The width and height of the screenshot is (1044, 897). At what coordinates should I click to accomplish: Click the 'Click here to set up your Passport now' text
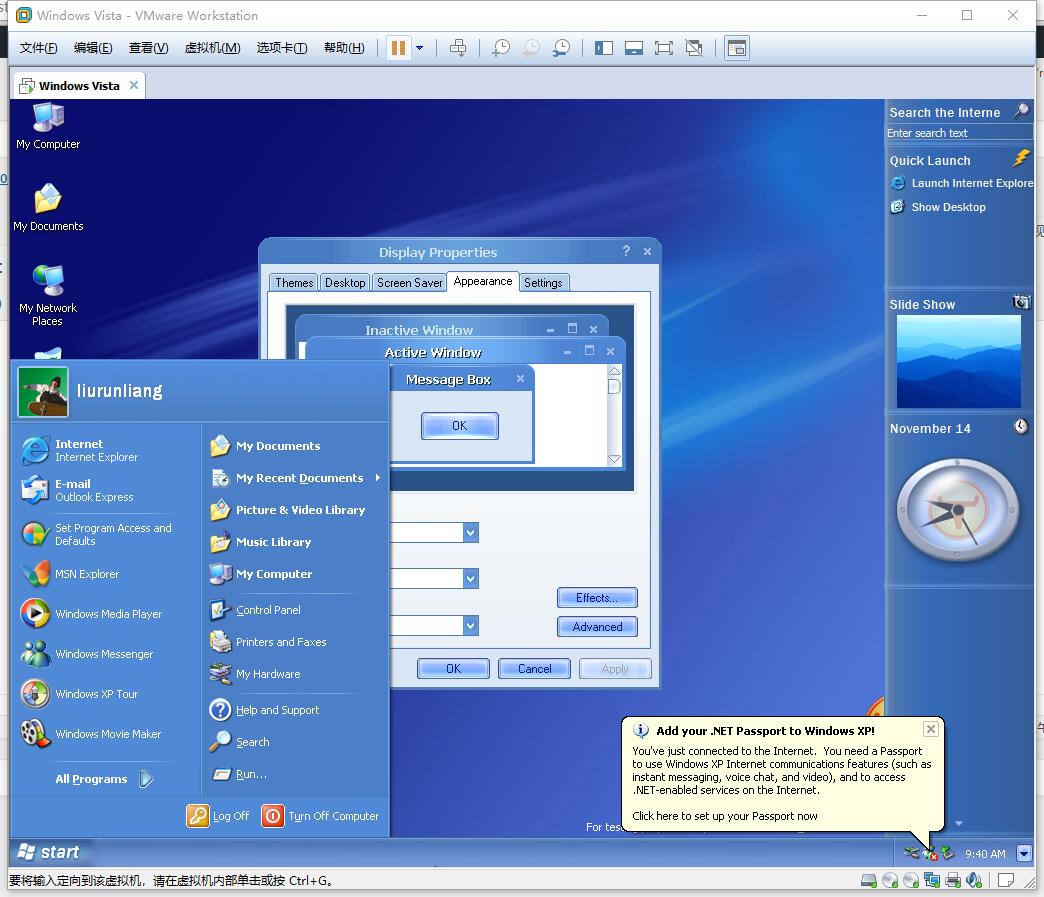(x=724, y=816)
